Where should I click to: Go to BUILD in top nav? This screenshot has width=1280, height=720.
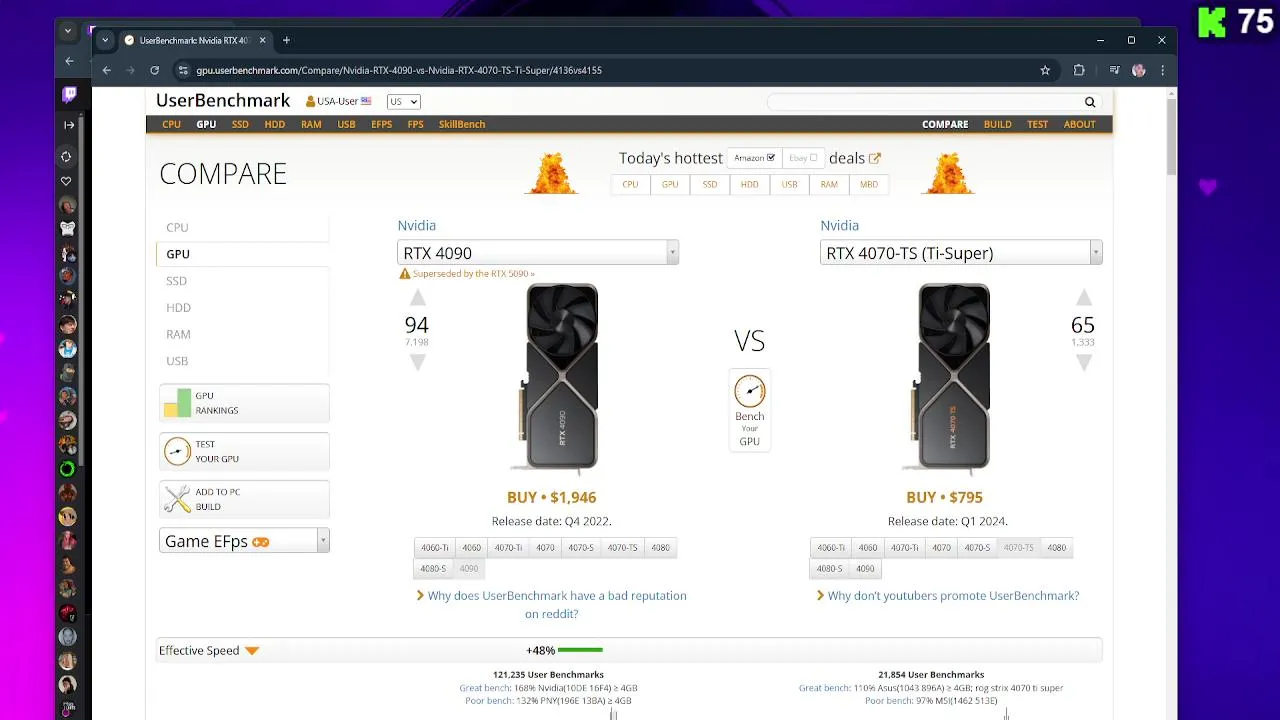coord(997,124)
